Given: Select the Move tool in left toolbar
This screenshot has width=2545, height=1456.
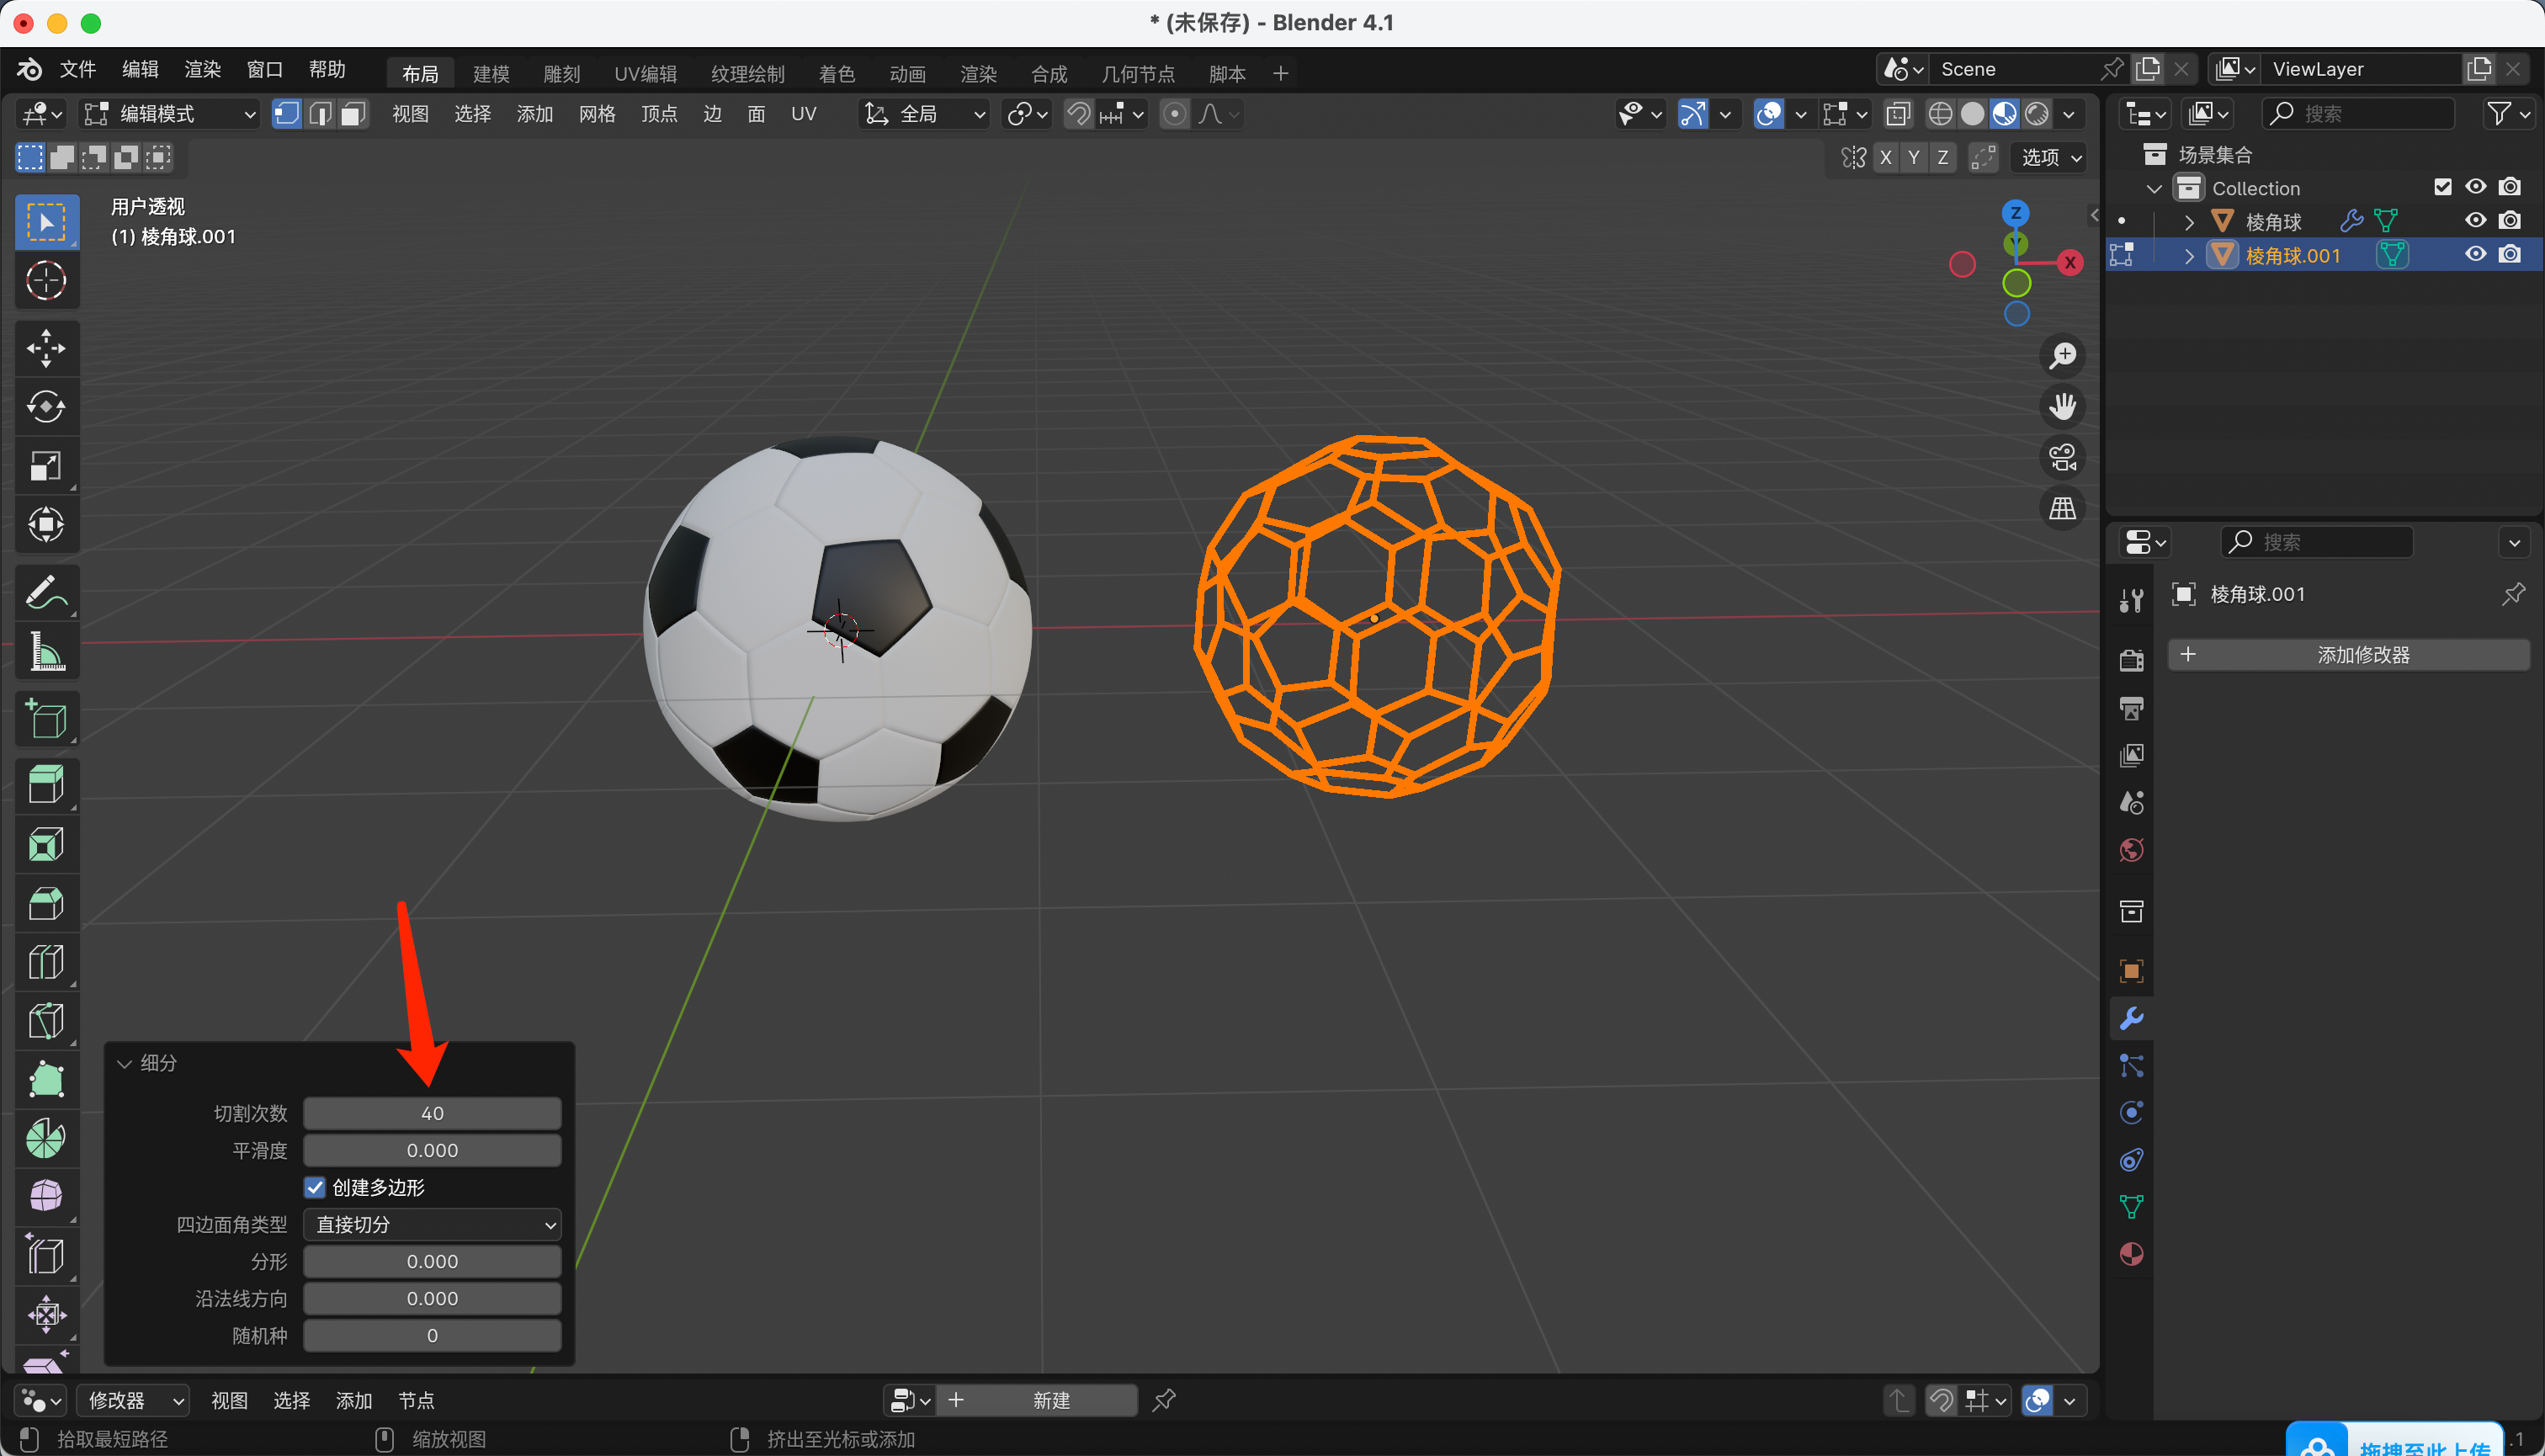Looking at the screenshot, I should pyautogui.click(x=46, y=348).
